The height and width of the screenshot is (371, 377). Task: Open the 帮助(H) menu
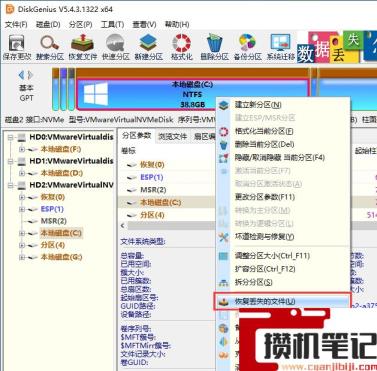click(177, 24)
